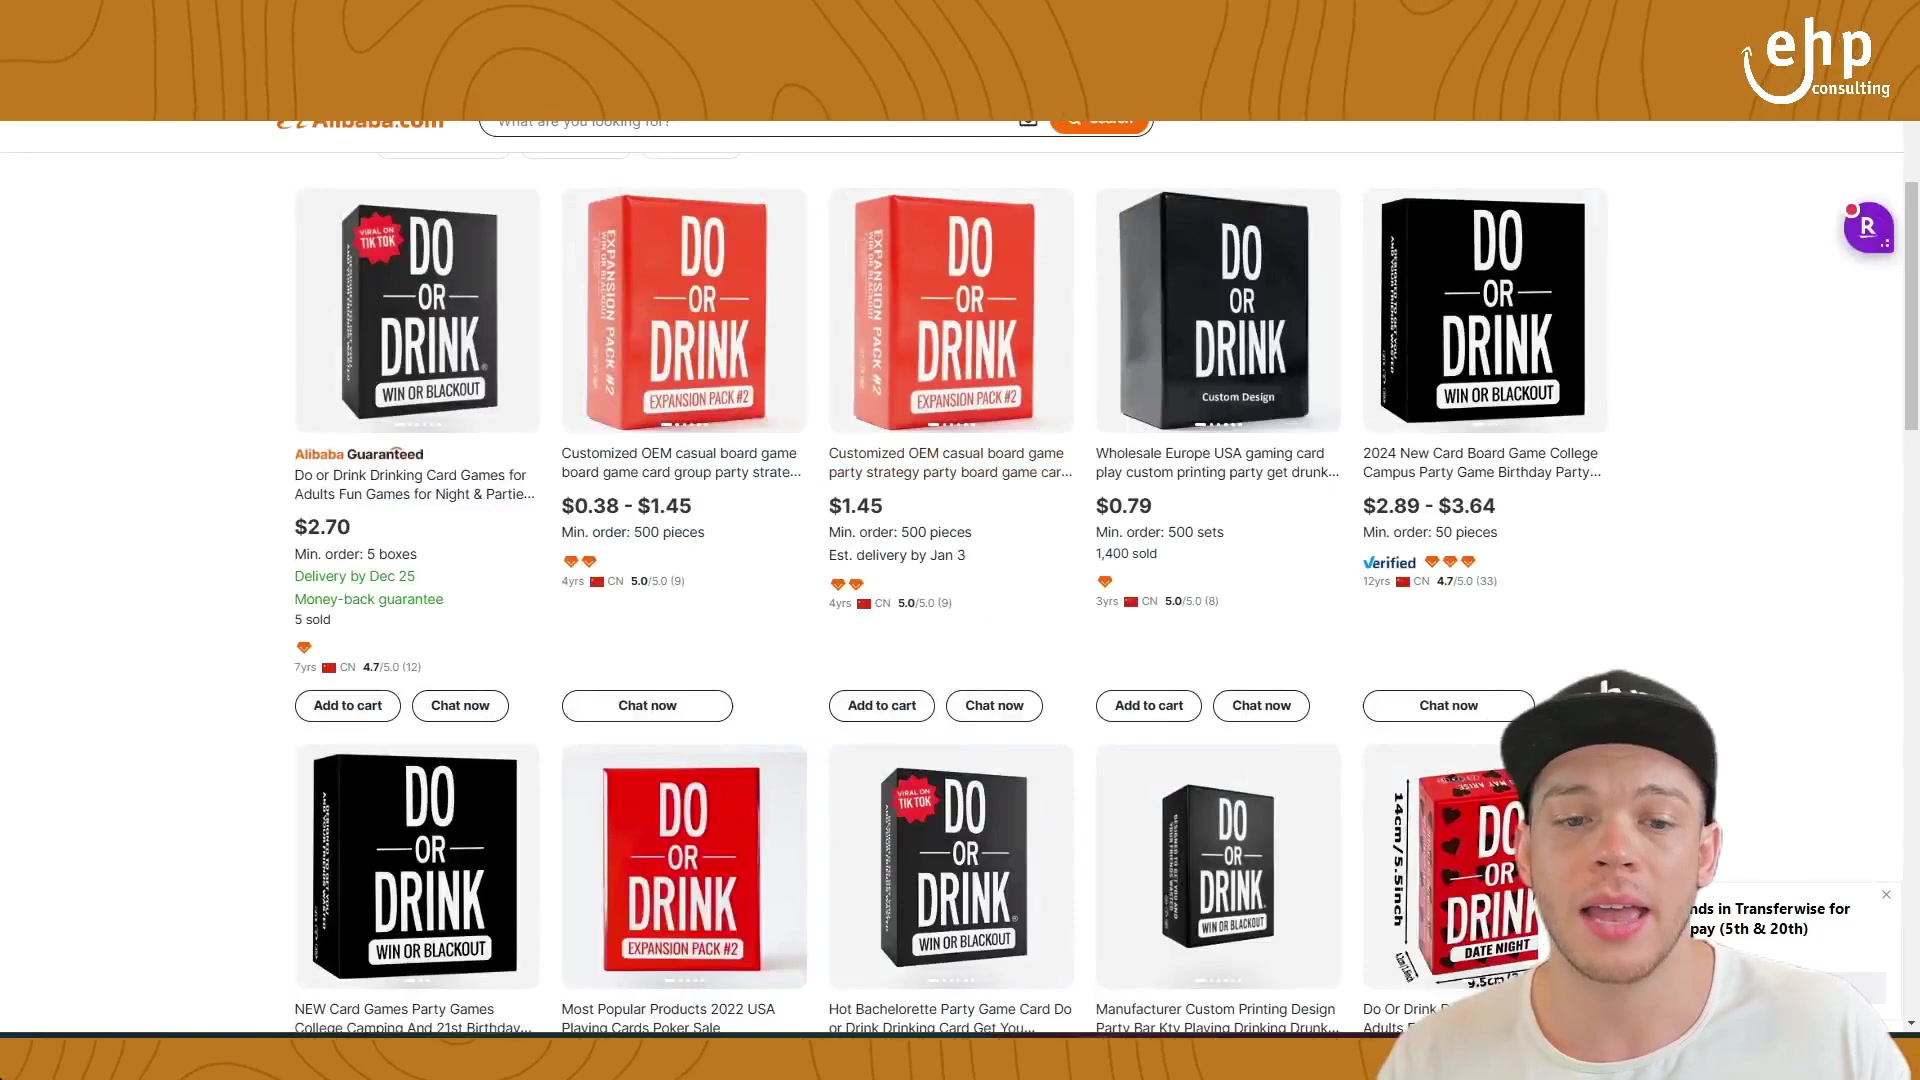Viewport: 1920px width, 1080px height.
Task: Open thumbnail of TikTok viral Do or Drink $2.70
Action: pyautogui.click(x=417, y=310)
